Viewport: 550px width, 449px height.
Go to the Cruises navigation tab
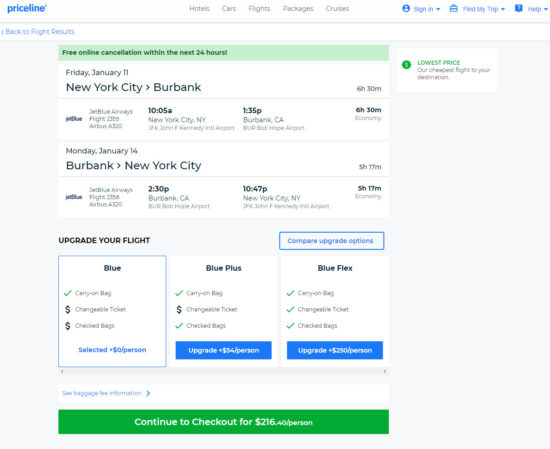(x=337, y=8)
